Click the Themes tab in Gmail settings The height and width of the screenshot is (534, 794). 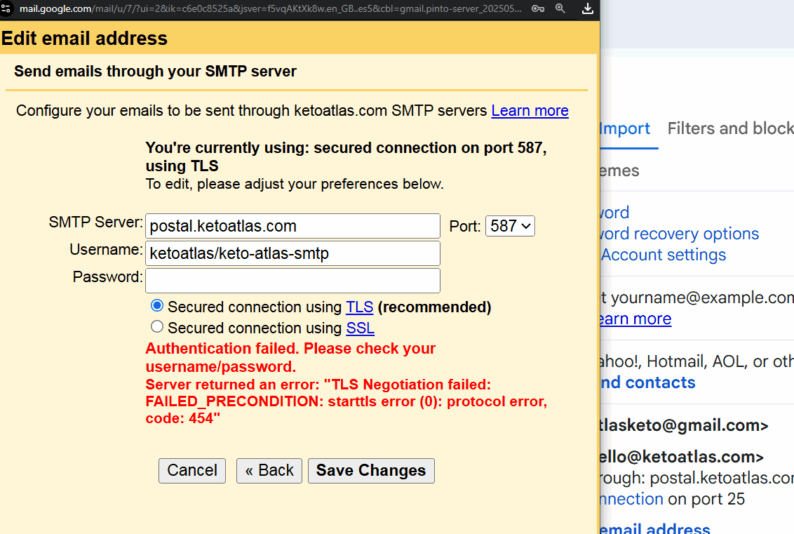(x=620, y=171)
